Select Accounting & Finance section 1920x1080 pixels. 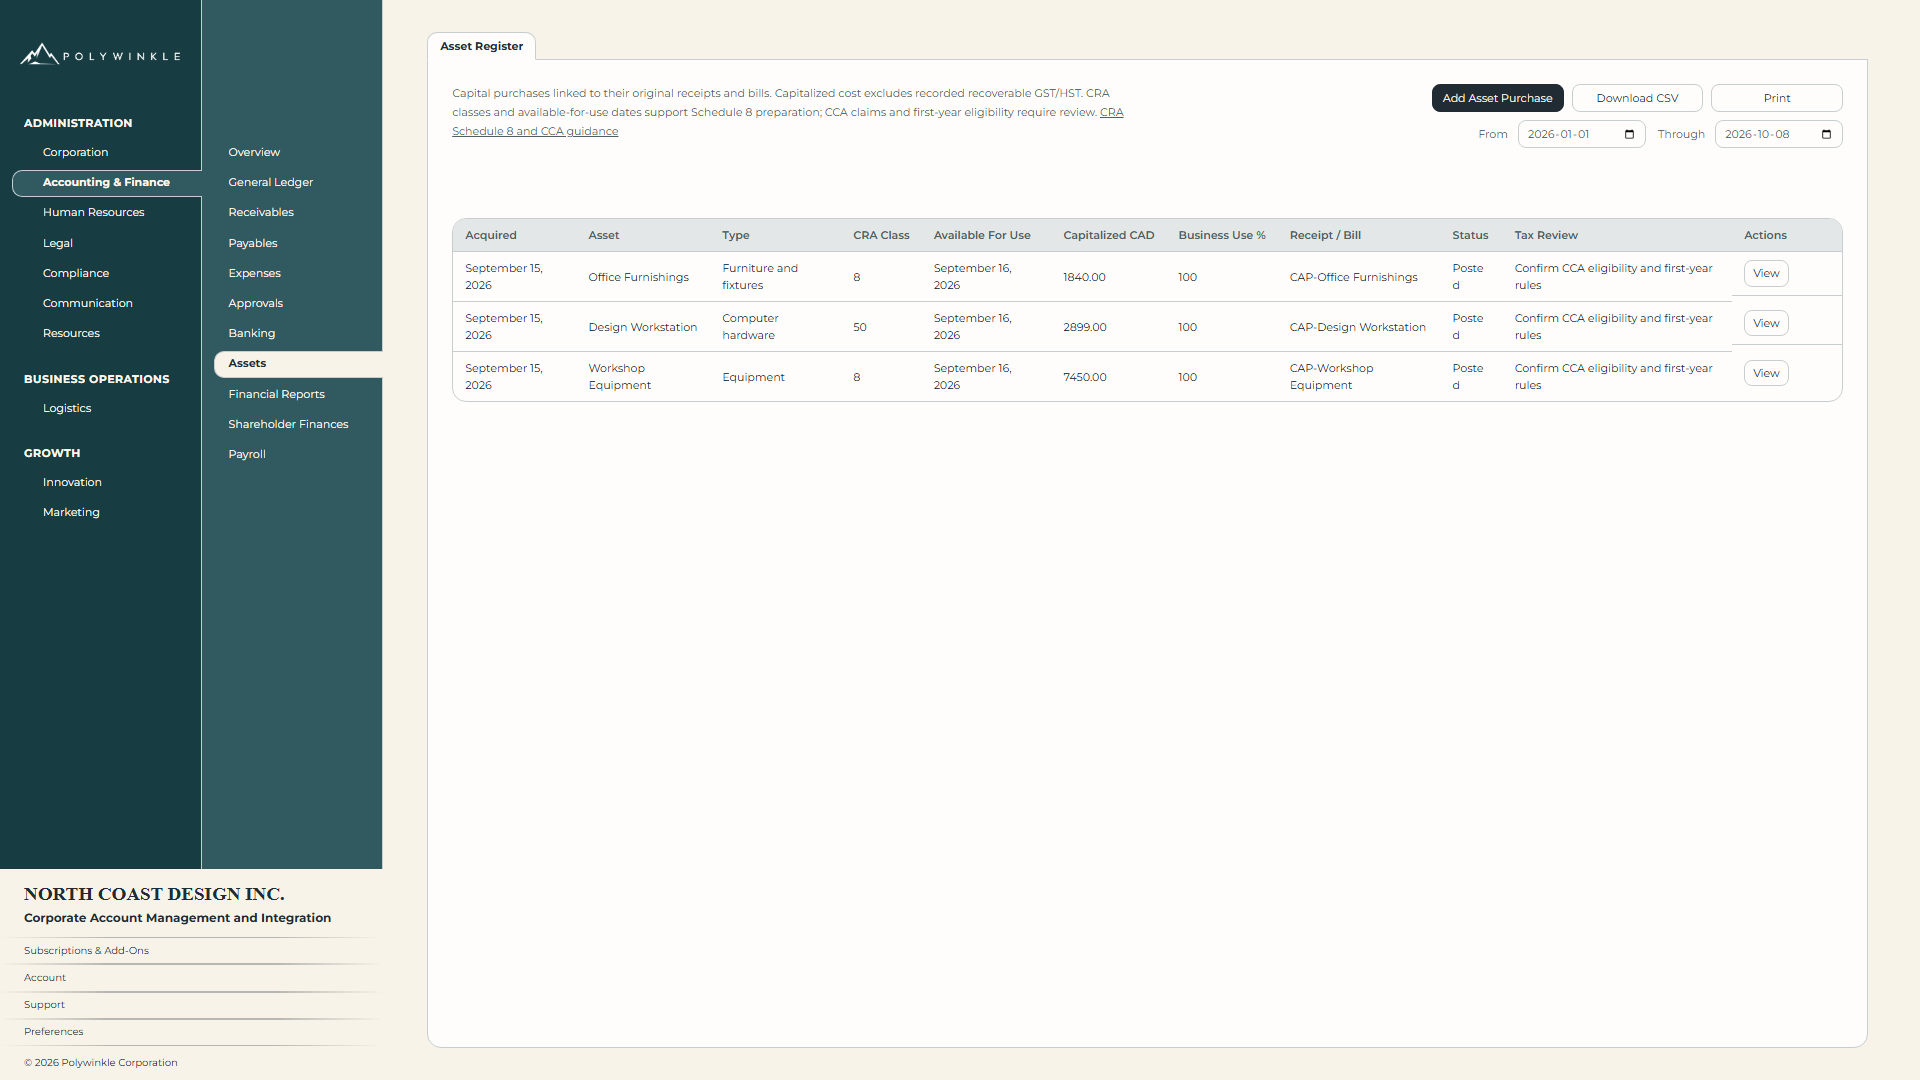click(x=106, y=182)
